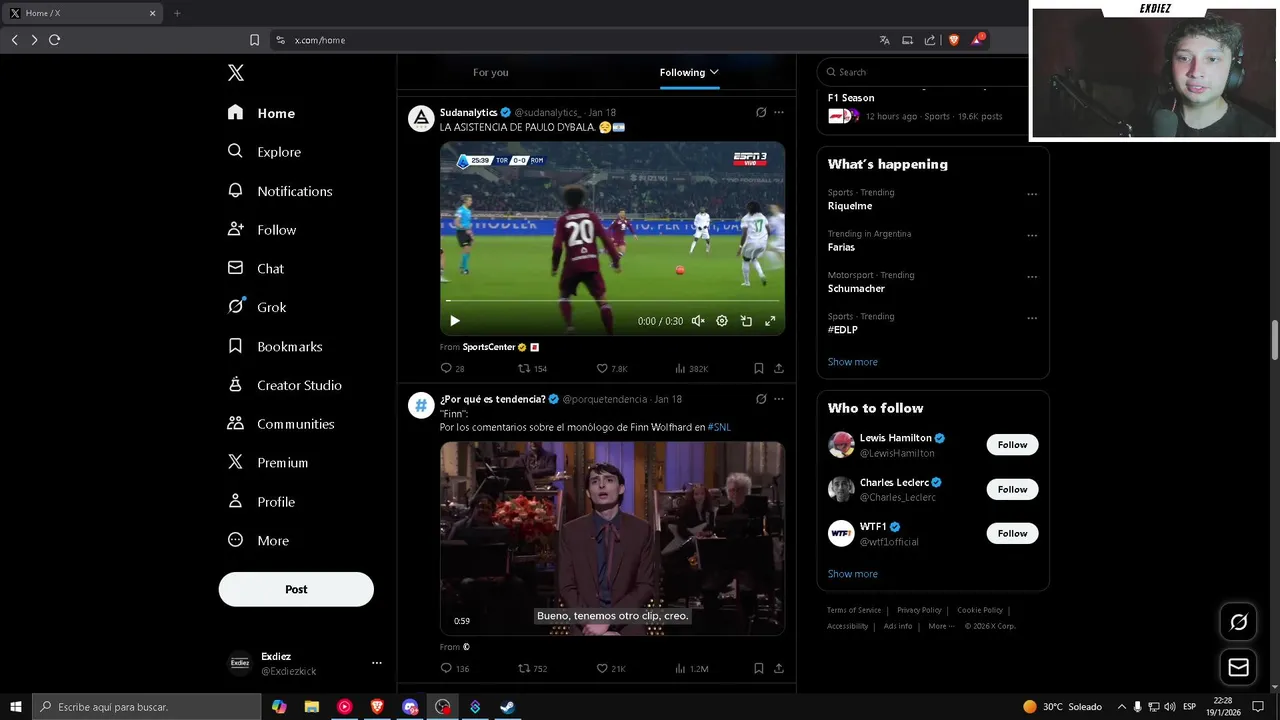Screen dimensions: 1280x720
Task: Open options for Riquelme trend
Action: tap(1032, 194)
